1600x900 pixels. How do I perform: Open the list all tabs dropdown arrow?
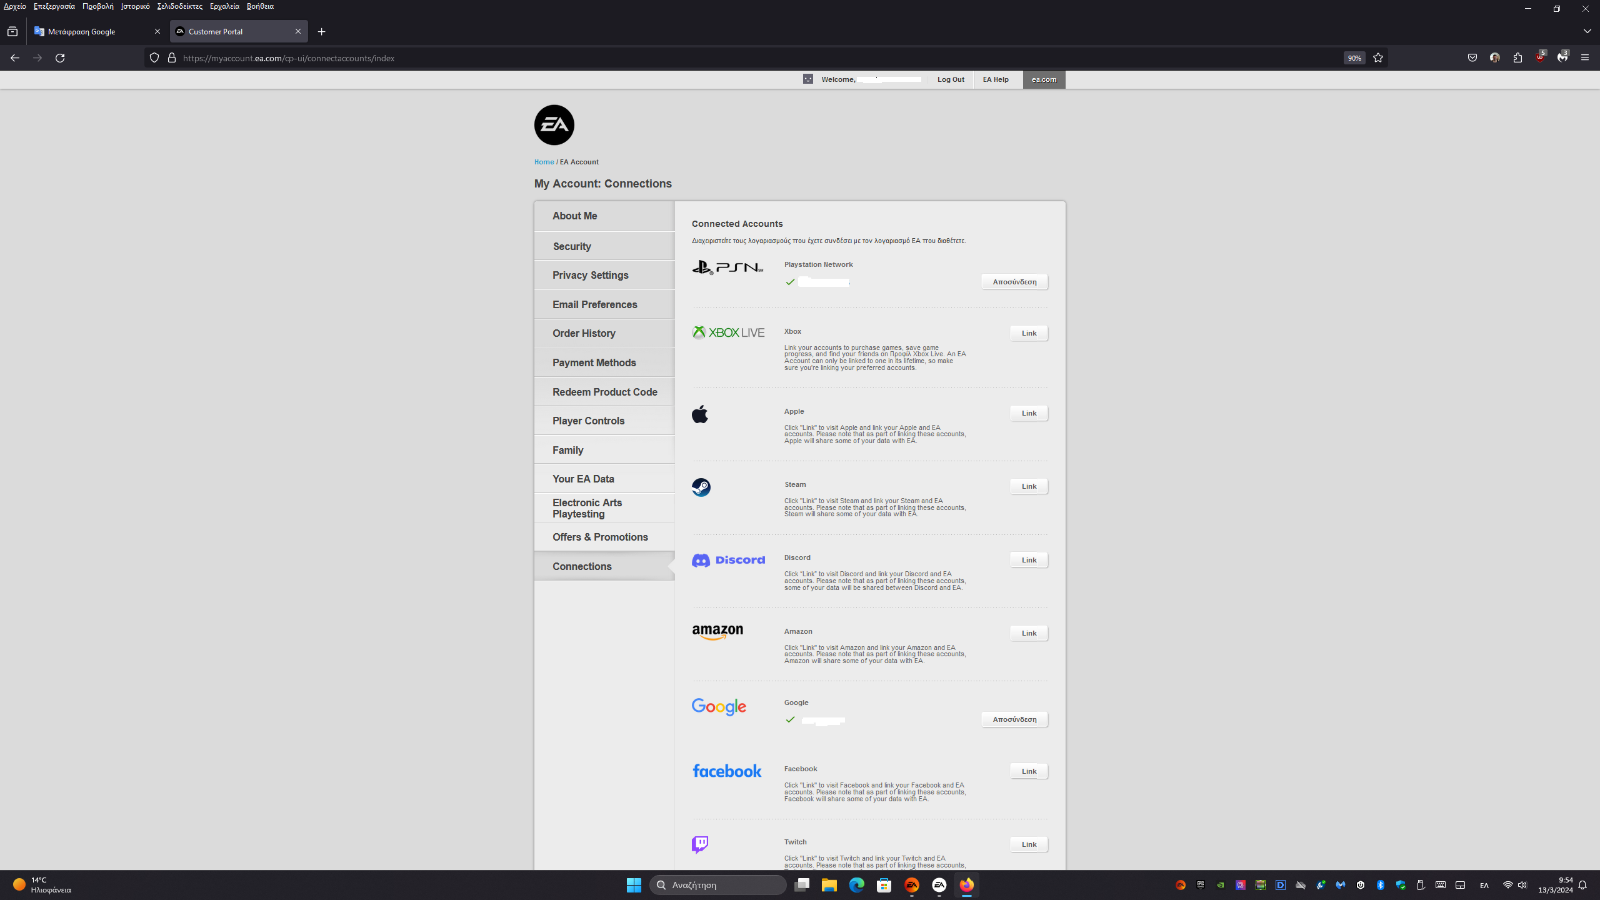pyautogui.click(x=1587, y=31)
